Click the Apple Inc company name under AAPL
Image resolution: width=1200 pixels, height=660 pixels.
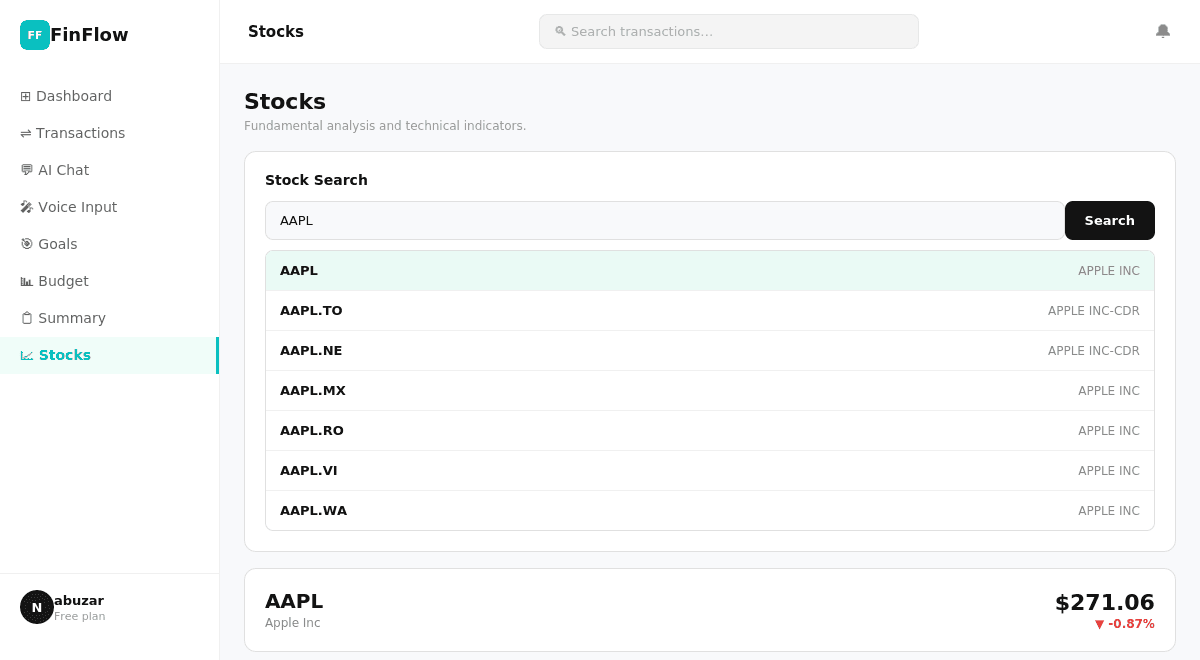pos(293,623)
